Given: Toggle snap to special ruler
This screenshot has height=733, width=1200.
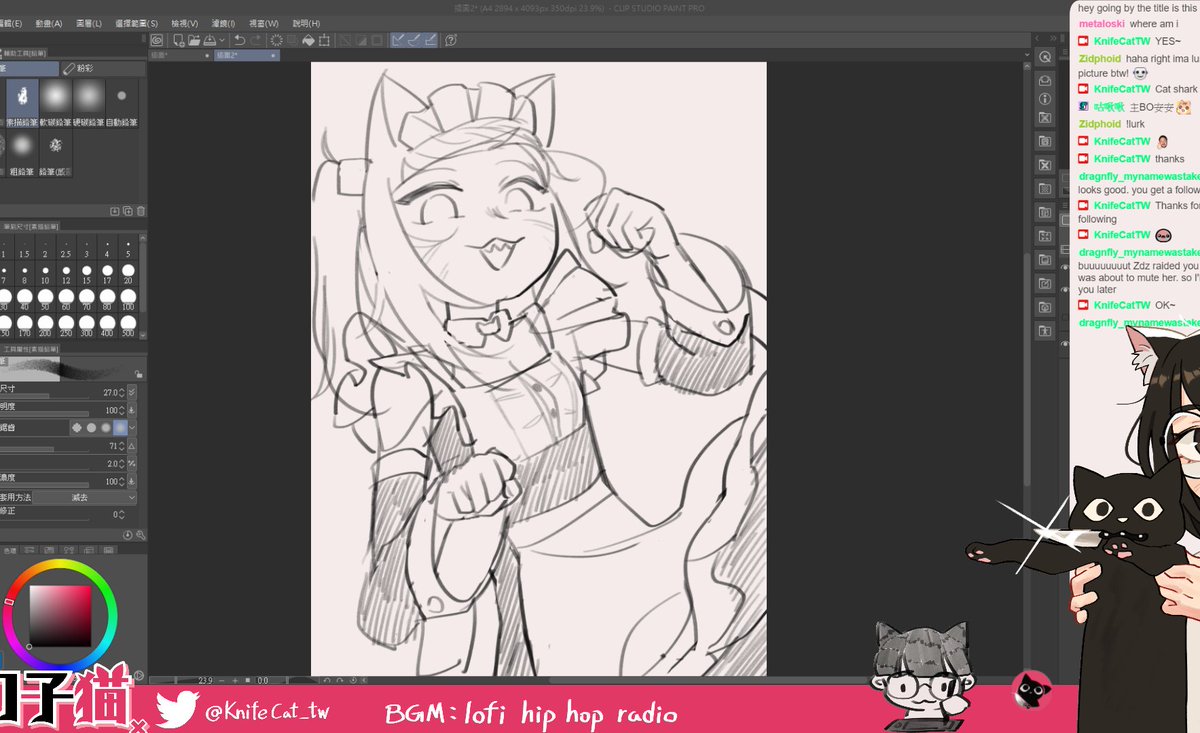Looking at the screenshot, I should (x=414, y=40).
